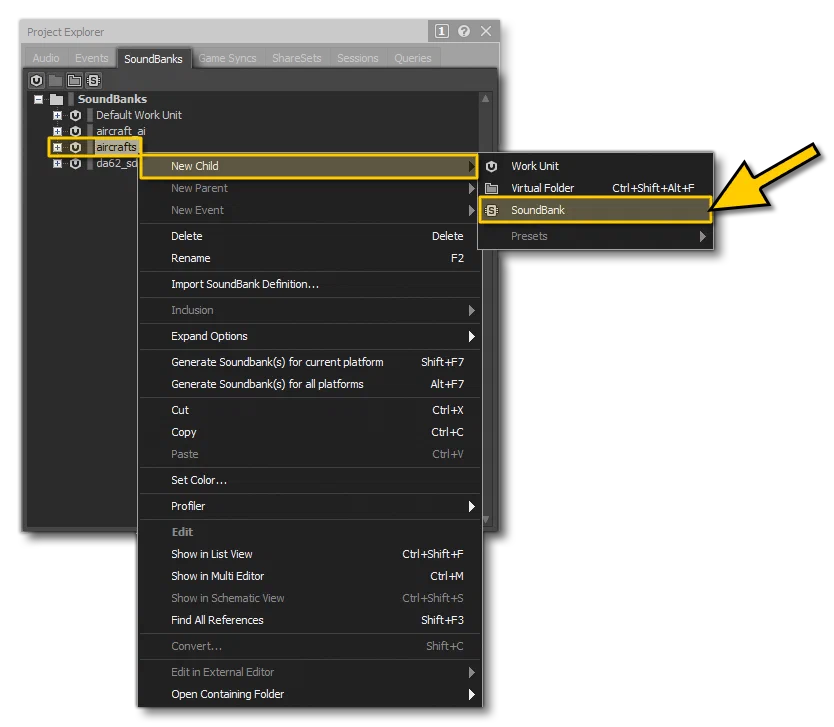Open the Queries tab
Viewport: 834px width, 727px height.
point(413,58)
